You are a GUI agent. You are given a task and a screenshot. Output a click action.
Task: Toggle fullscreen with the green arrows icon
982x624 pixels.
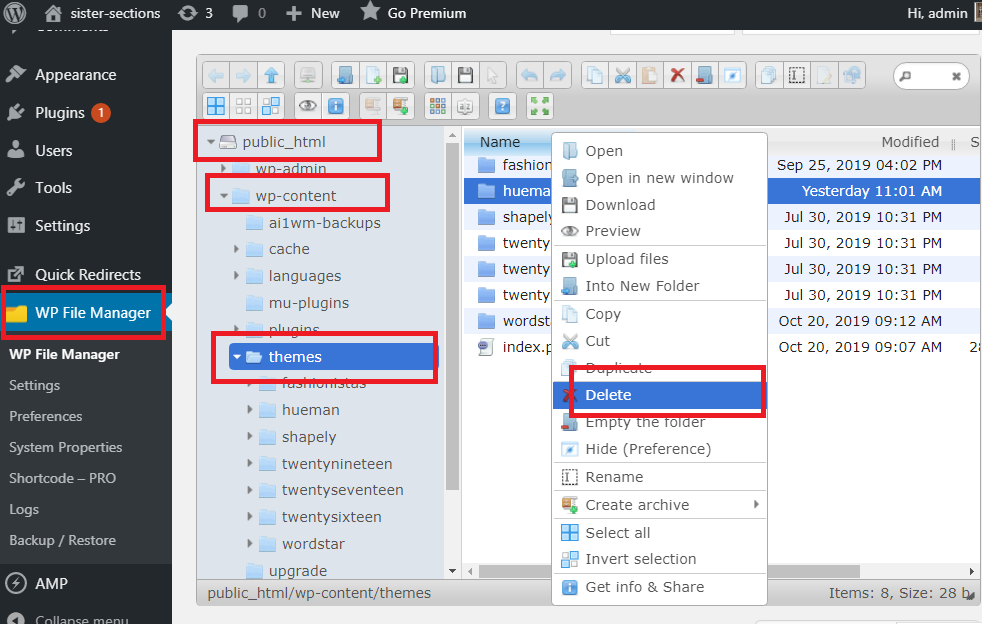(x=539, y=106)
